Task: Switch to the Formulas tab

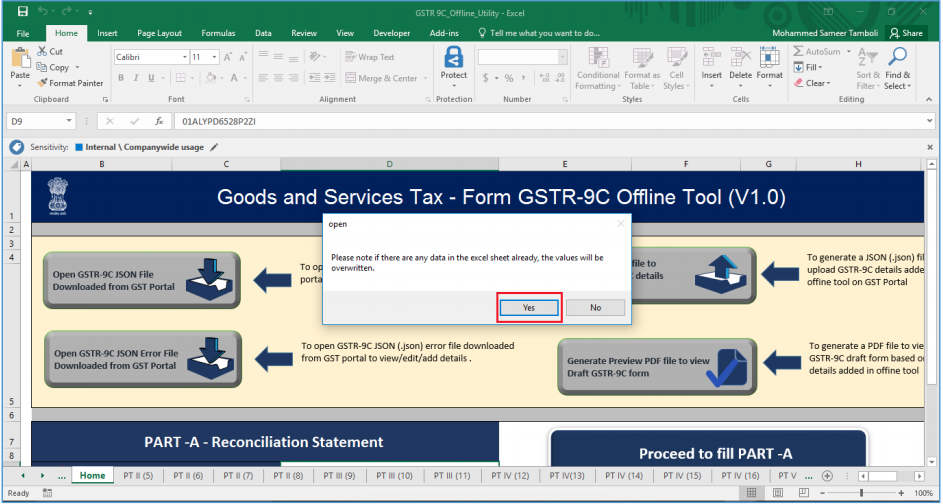Action: click(218, 33)
